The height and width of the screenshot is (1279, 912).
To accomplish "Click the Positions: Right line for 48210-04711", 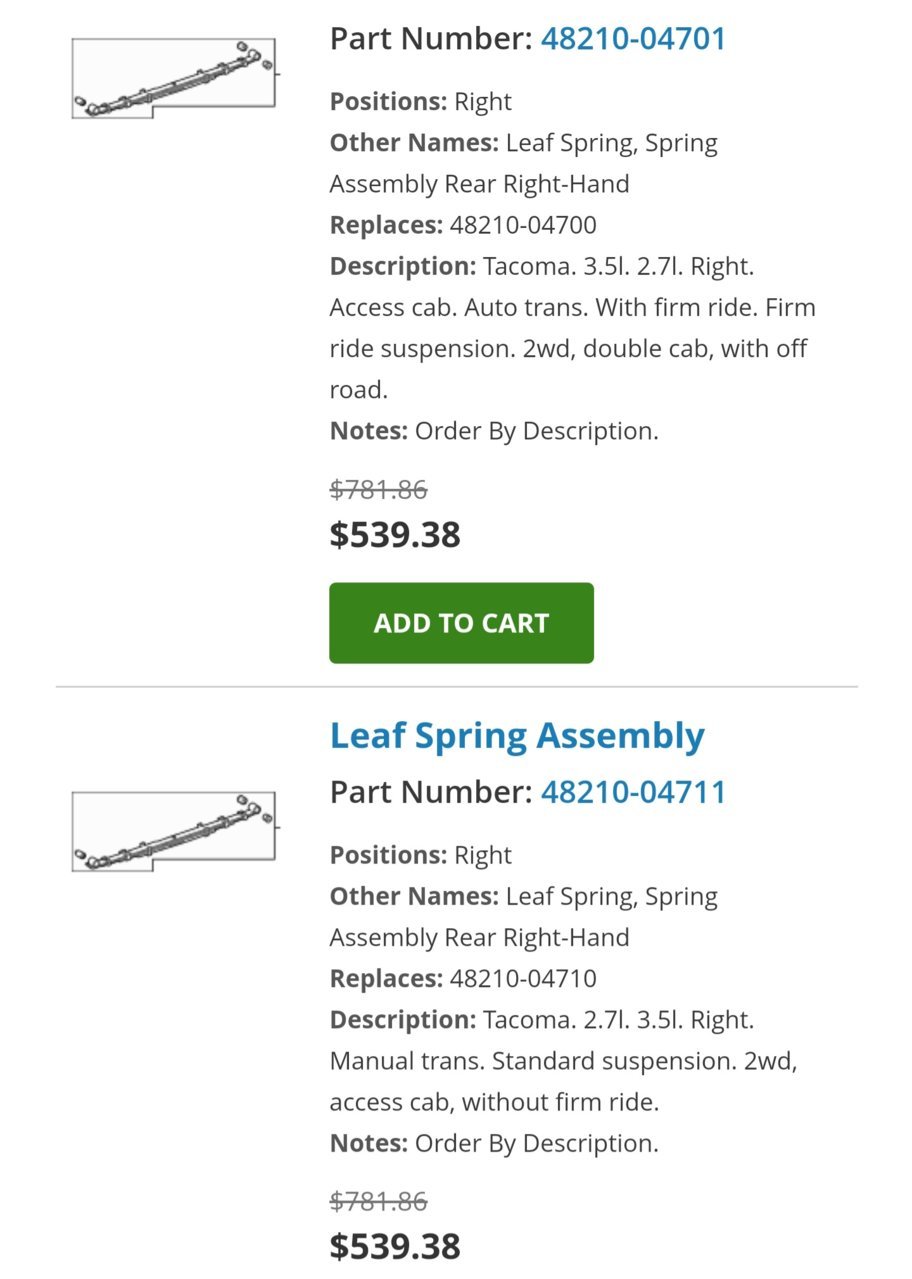I will pyautogui.click(x=420, y=855).
